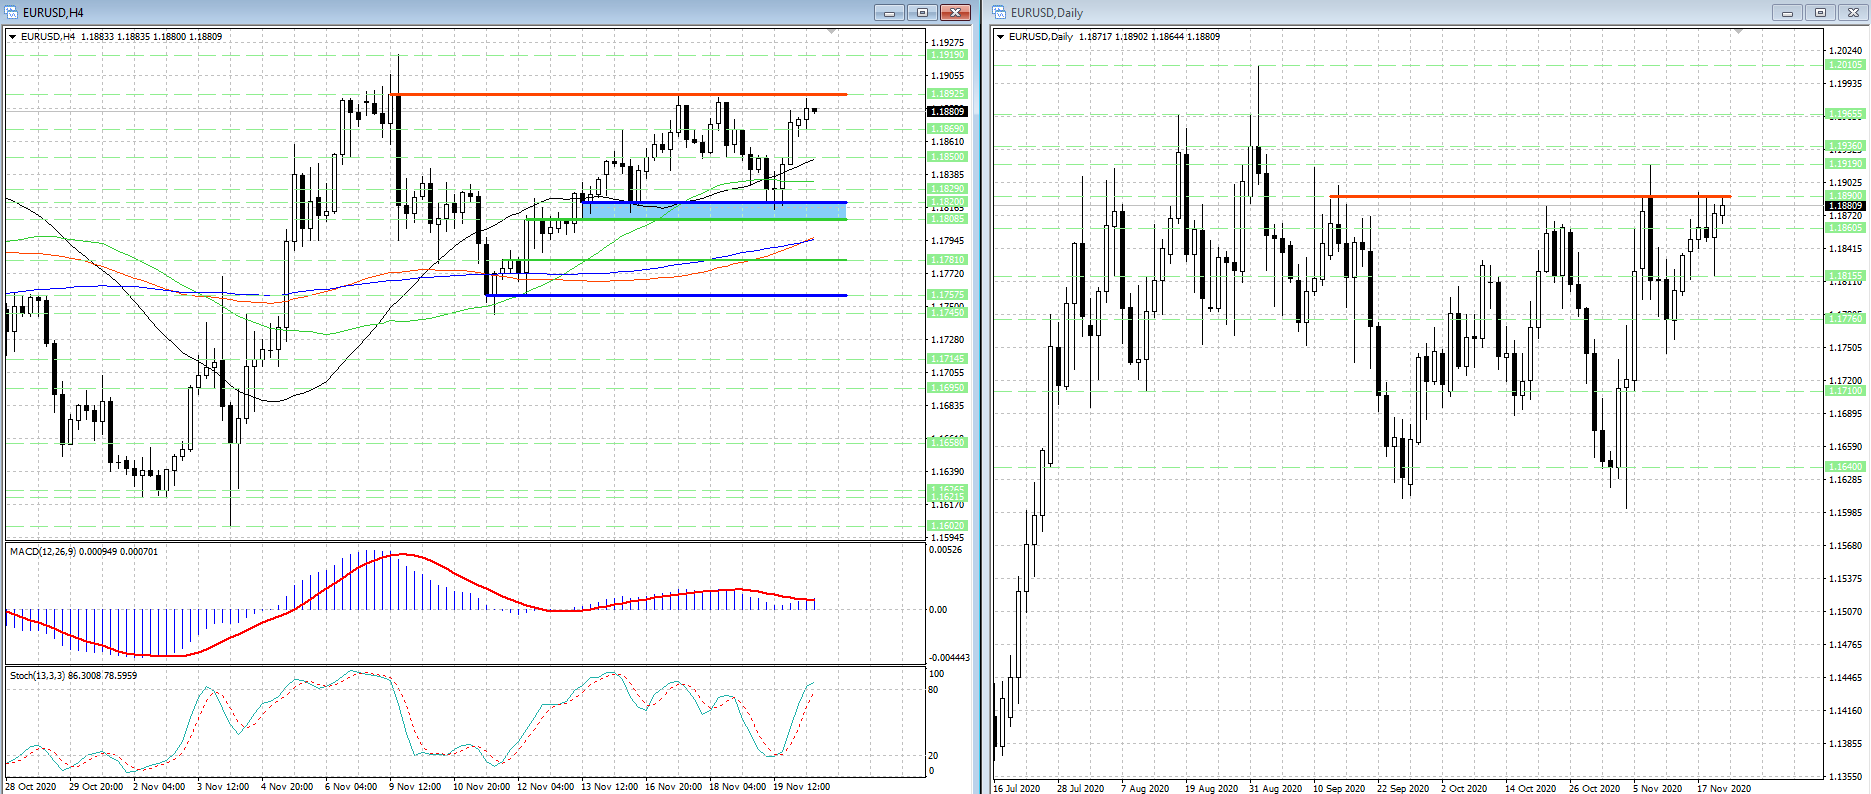Maximize the EURUSD,Daily chart window
This screenshot has width=1871, height=794.
1820,13
